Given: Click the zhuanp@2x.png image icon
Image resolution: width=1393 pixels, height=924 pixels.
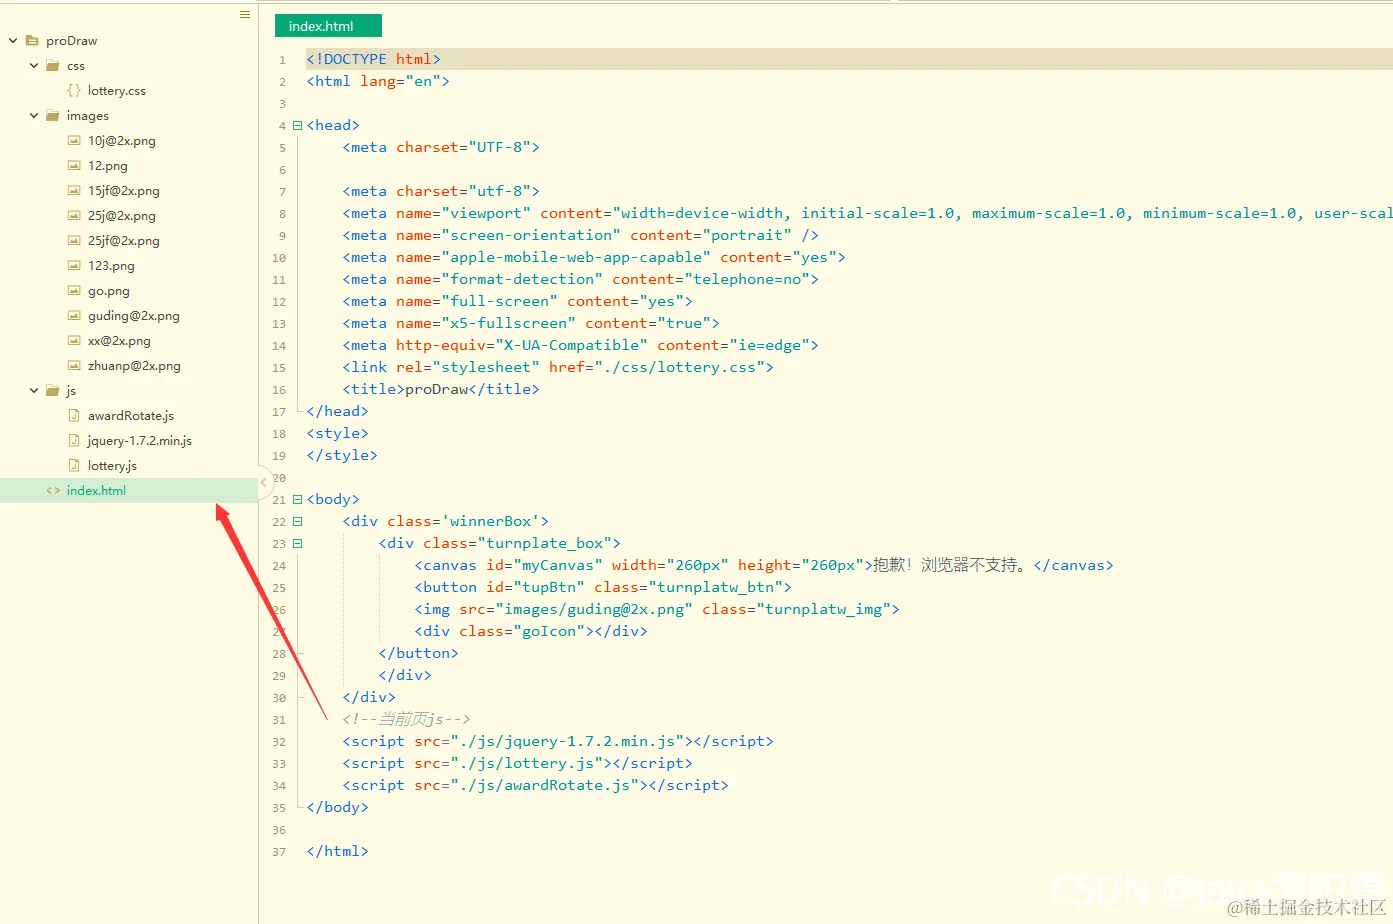Looking at the screenshot, I should click(74, 366).
